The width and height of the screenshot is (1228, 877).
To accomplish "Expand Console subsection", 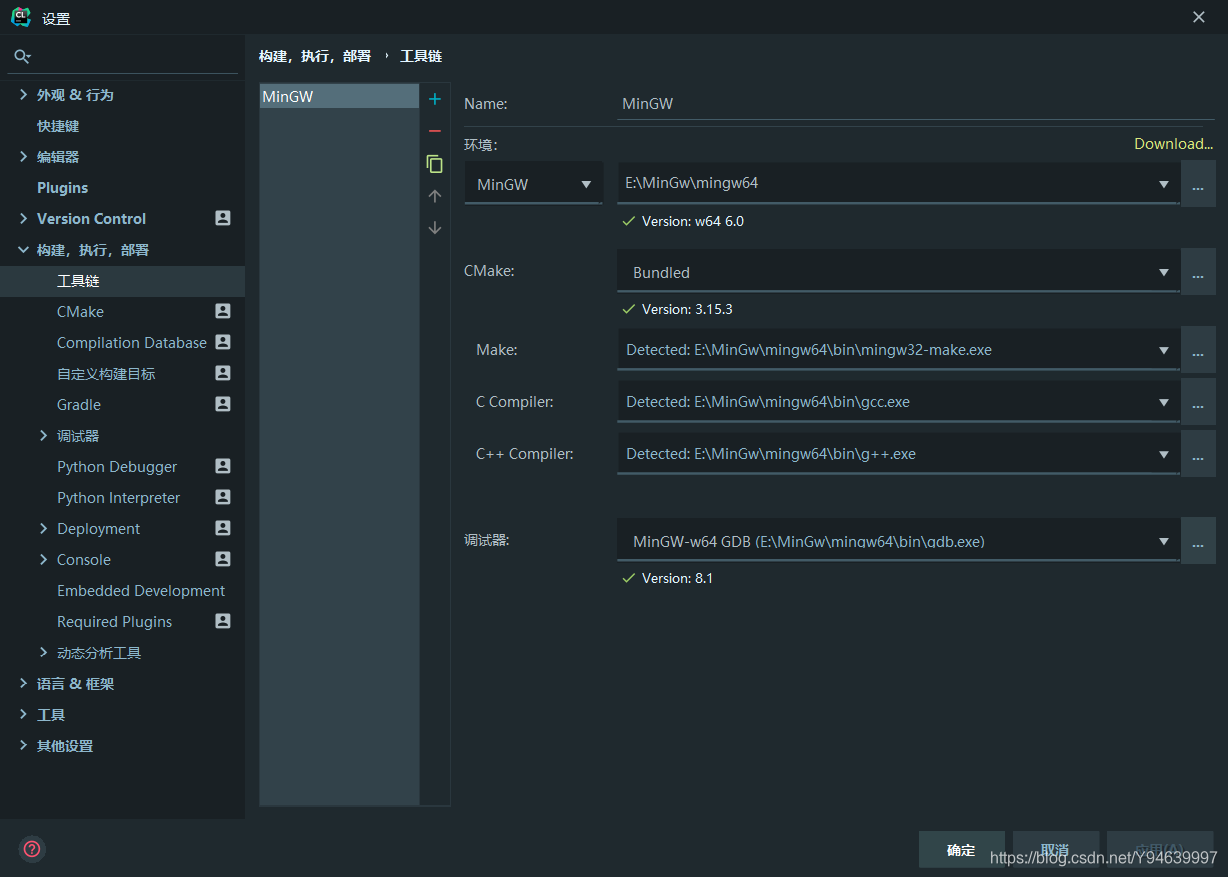I will 43,559.
